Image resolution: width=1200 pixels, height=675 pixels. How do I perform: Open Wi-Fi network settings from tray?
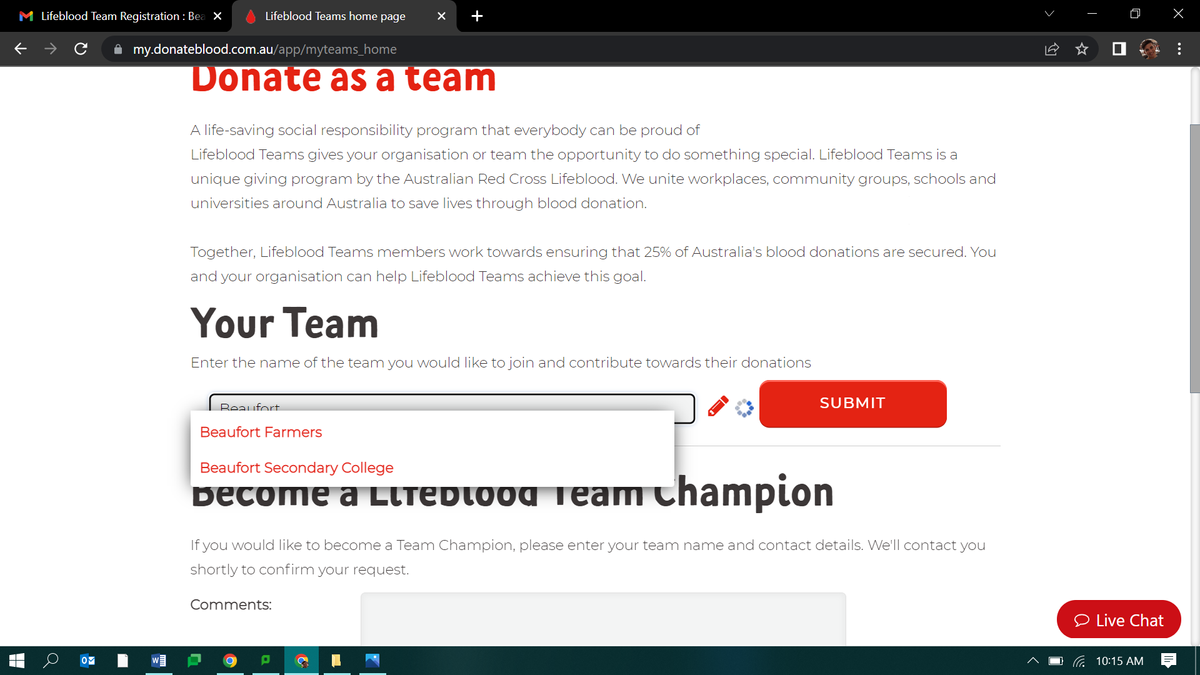[x=1078, y=661]
